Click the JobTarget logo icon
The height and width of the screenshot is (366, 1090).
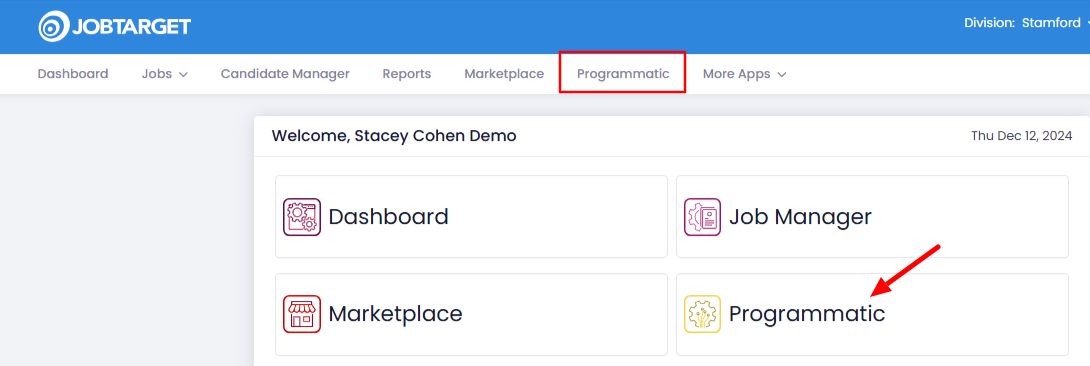pos(54,26)
